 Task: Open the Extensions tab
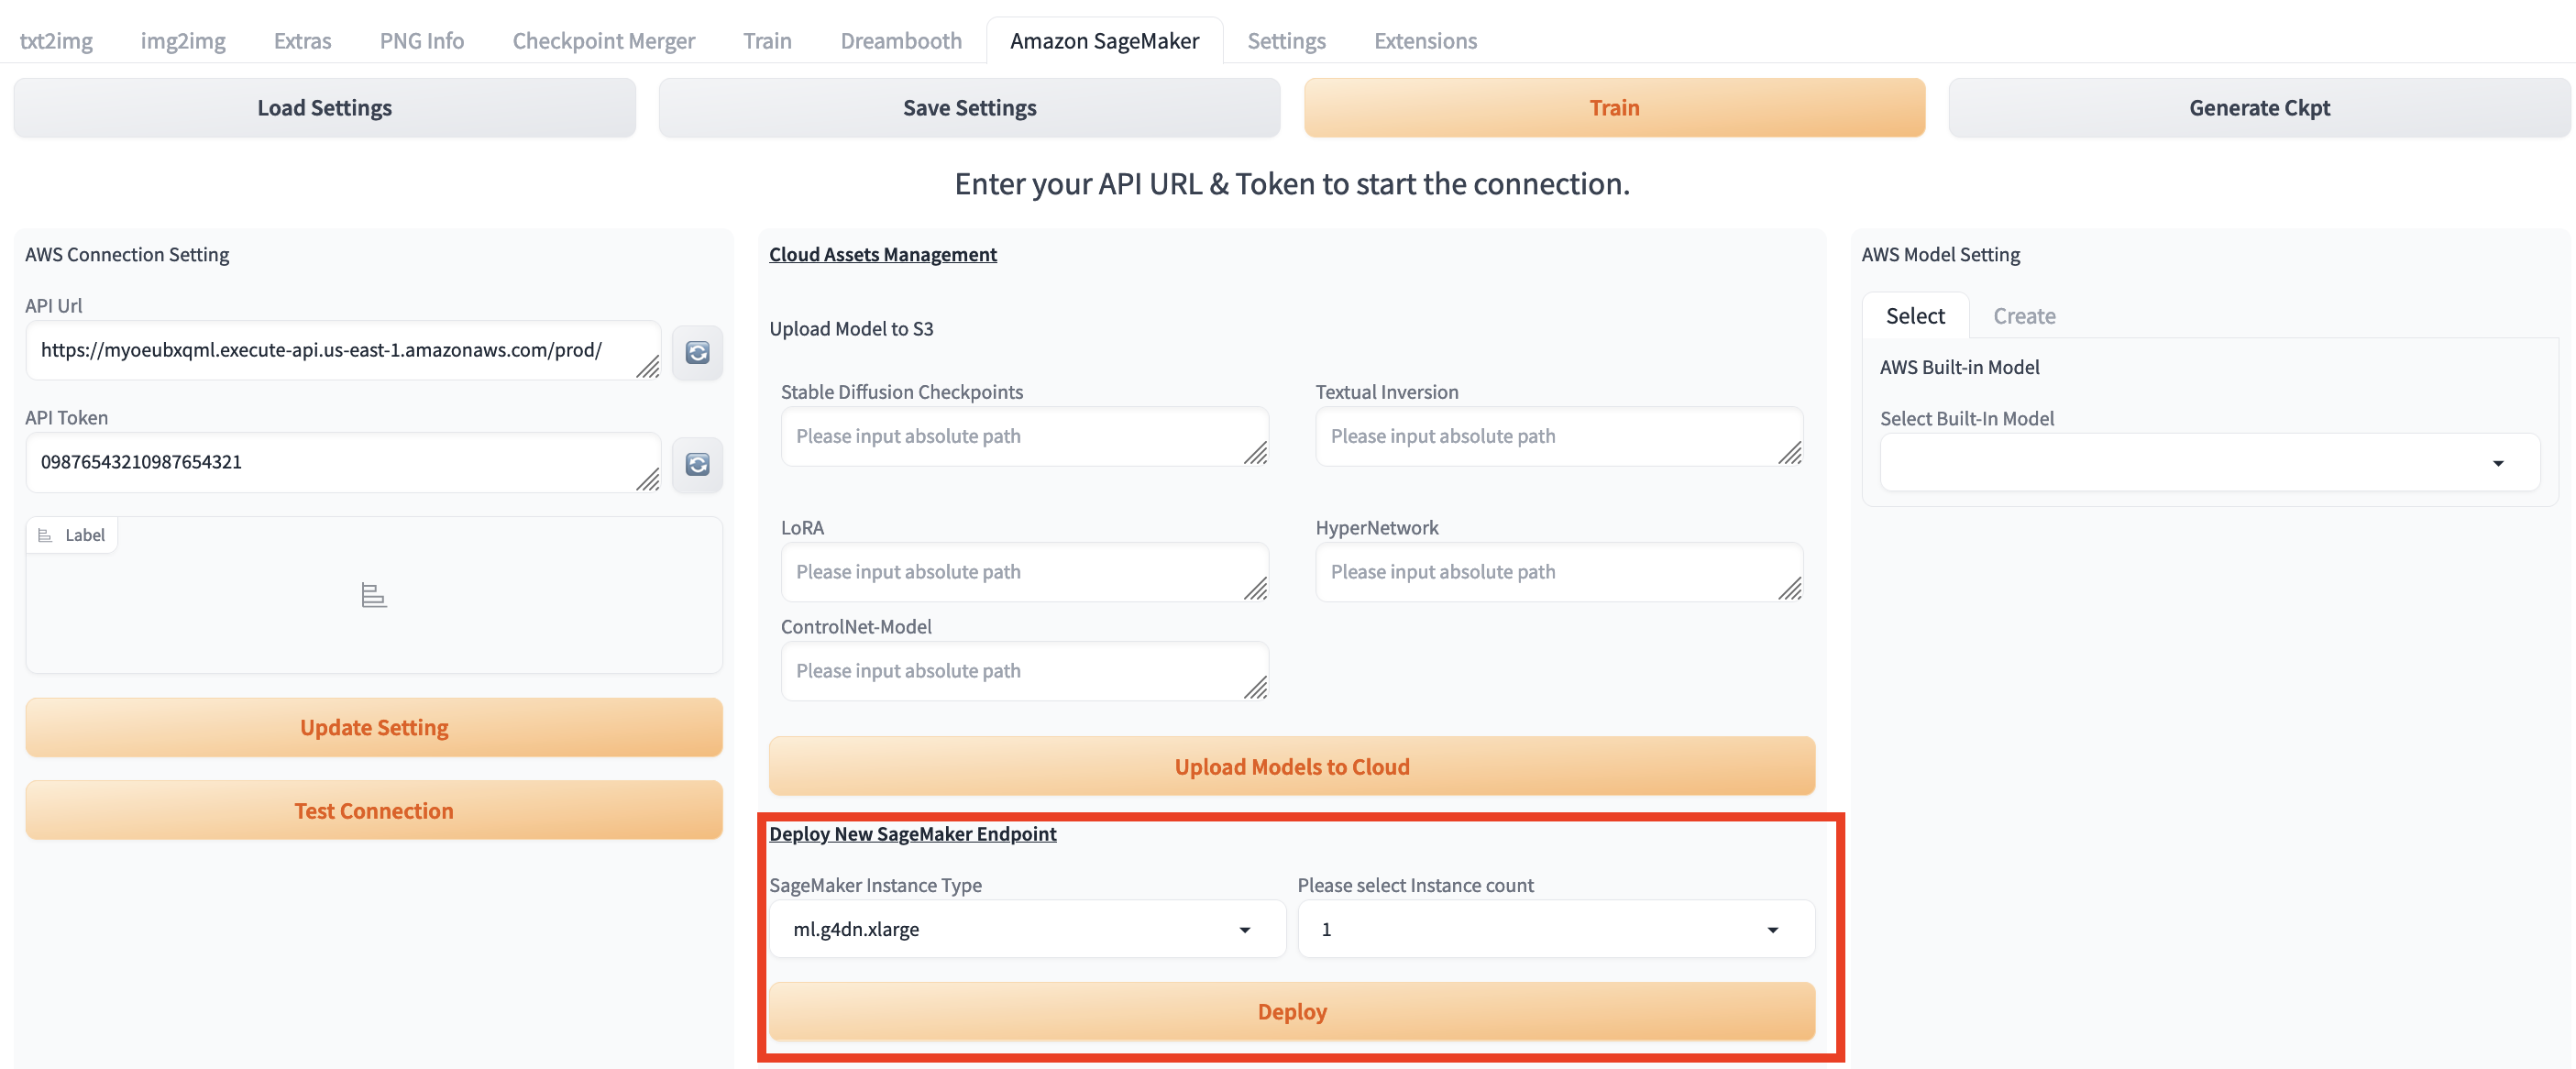pos(1424,41)
